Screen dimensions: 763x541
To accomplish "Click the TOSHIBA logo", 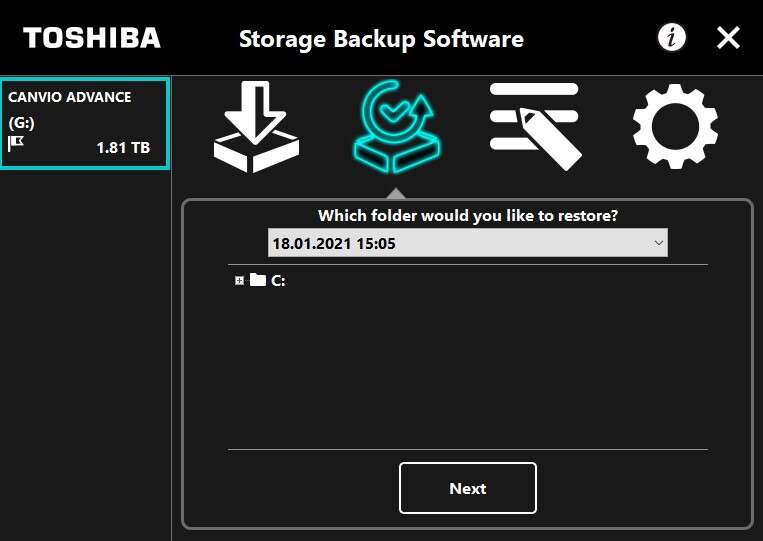I will pos(92,38).
